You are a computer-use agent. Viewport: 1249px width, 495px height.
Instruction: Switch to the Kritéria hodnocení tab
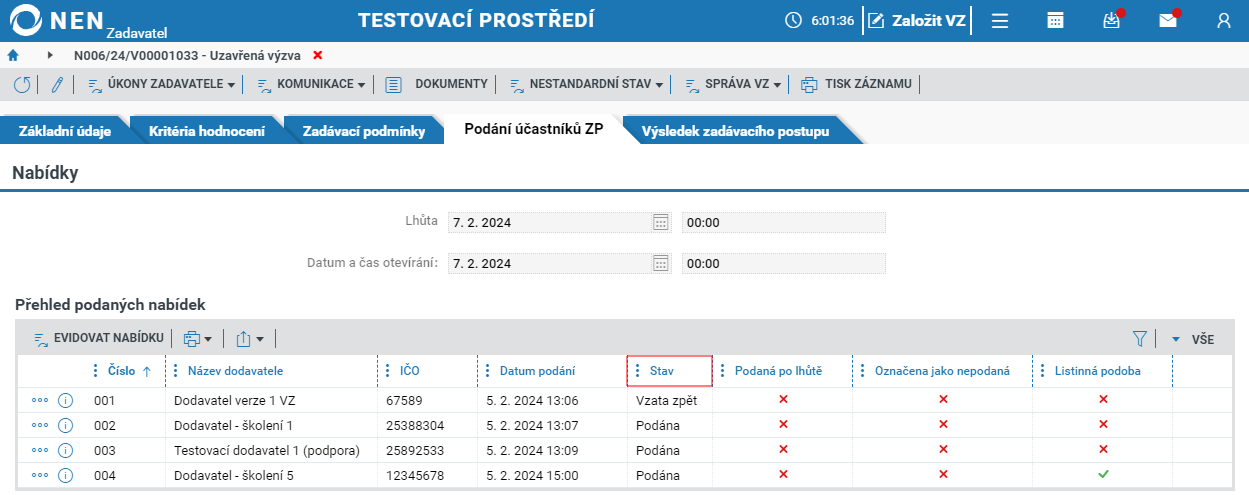pyautogui.click(x=206, y=131)
